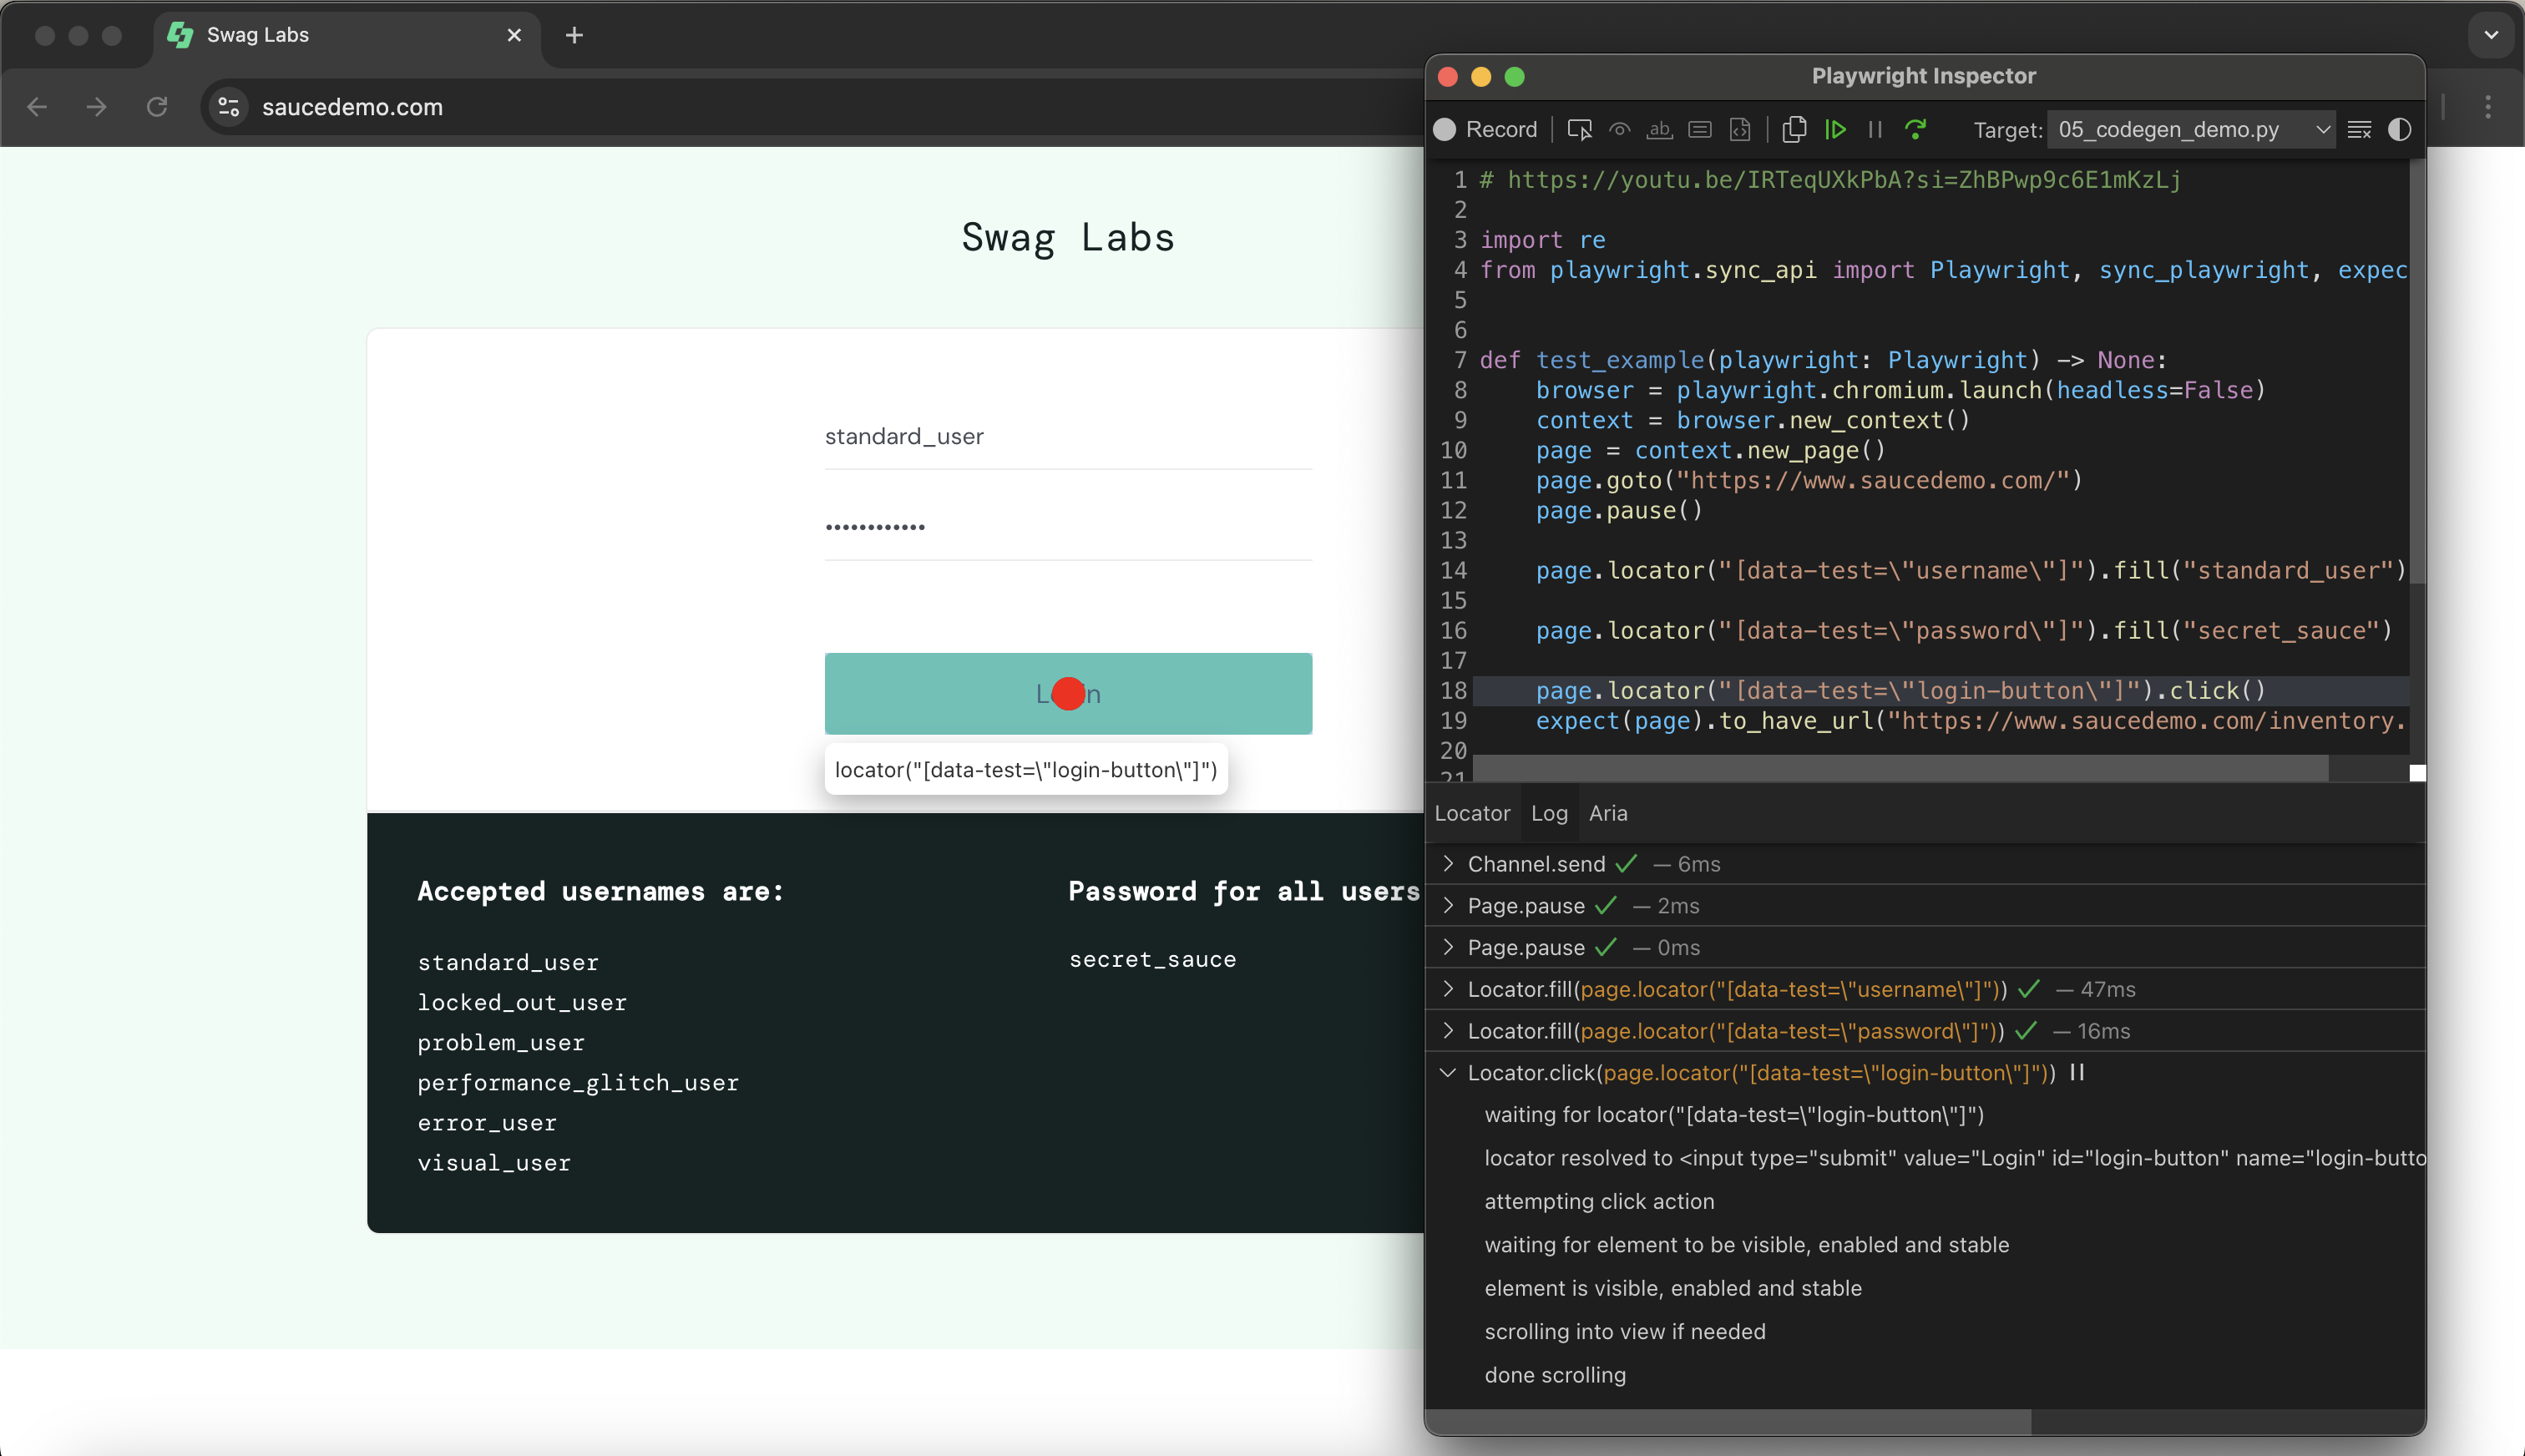
Task: Expand the Channel.send log entry
Action: pyautogui.click(x=1448, y=863)
